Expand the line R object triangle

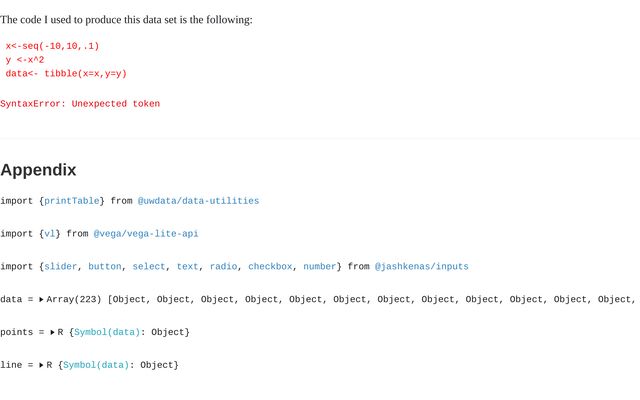click(41, 365)
